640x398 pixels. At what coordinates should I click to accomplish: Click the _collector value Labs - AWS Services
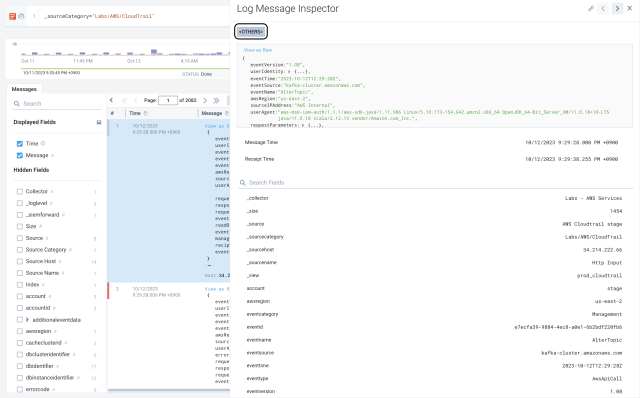[593, 198]
